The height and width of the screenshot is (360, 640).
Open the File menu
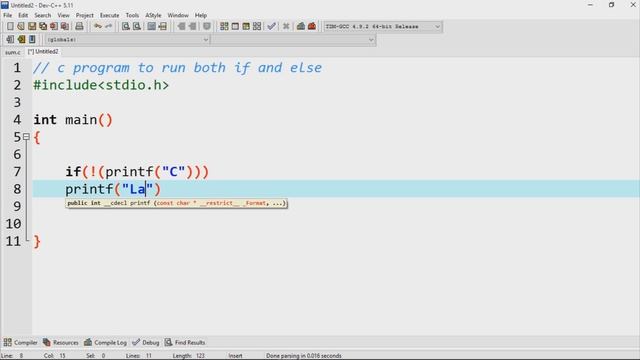(7, 15)
